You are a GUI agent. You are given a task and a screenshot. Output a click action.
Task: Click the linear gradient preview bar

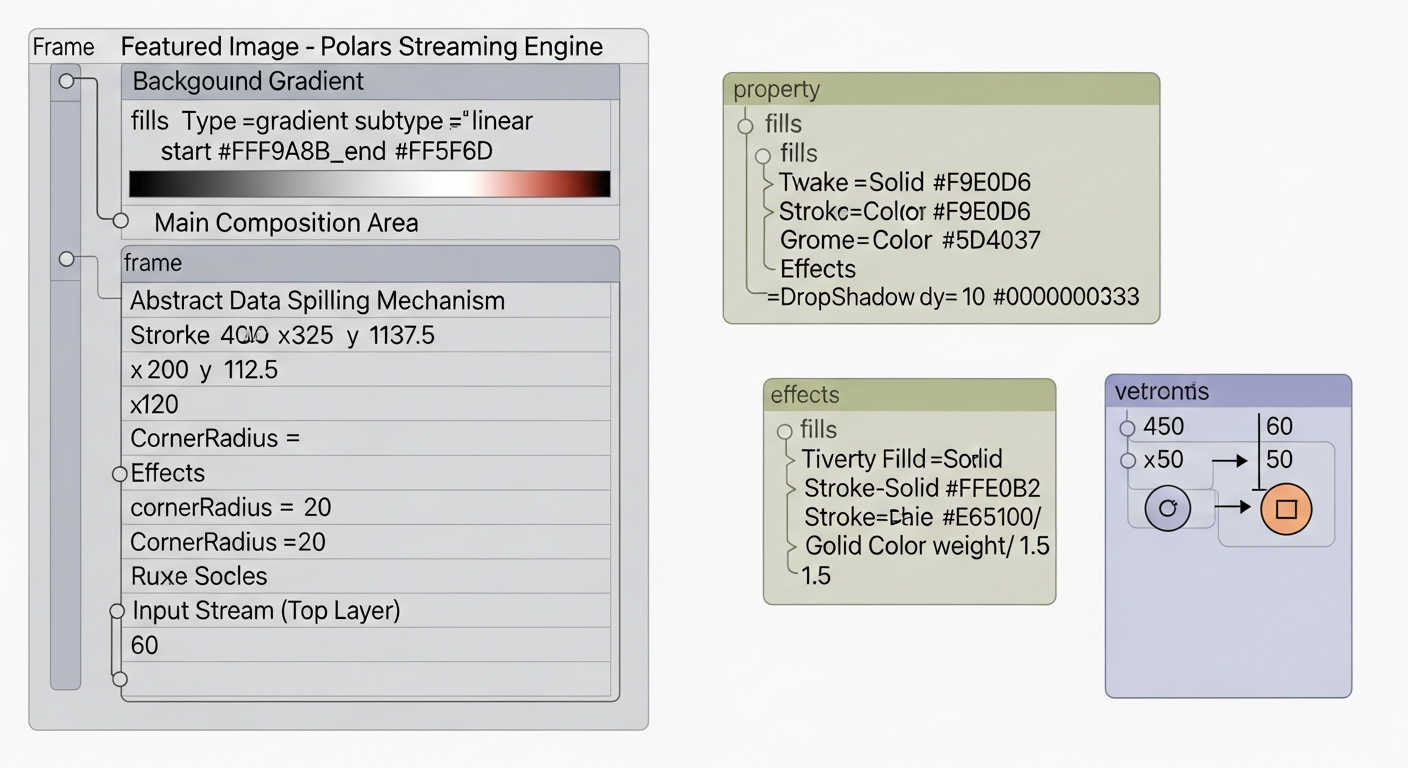[369, 183]
